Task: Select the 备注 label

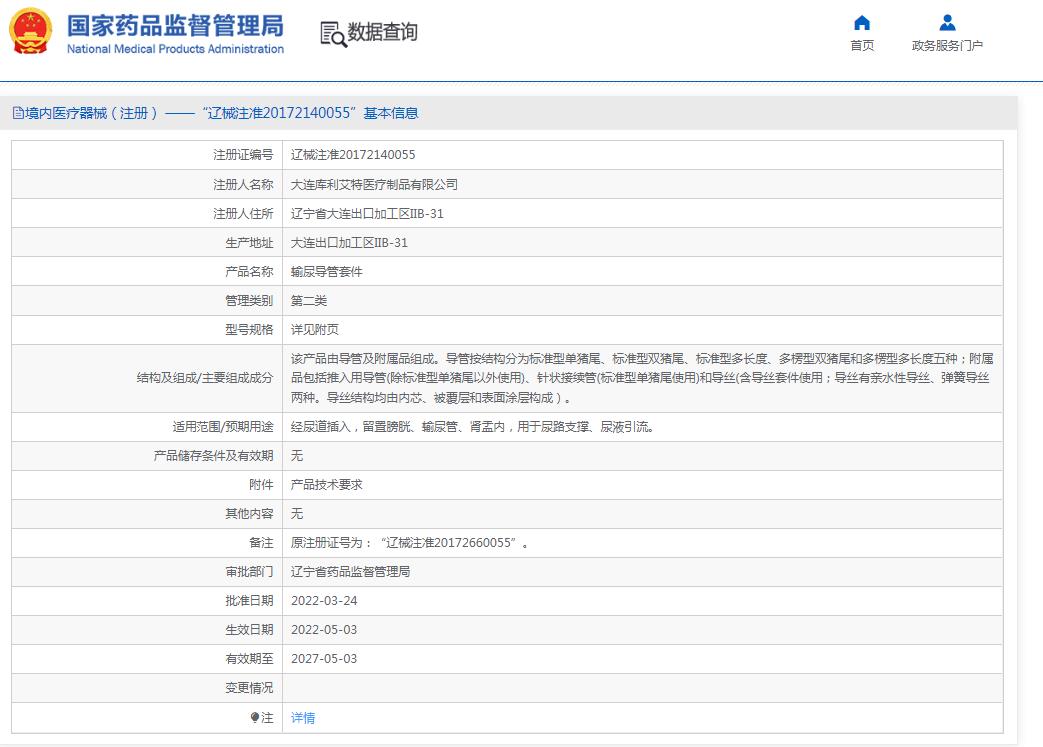Action: 261,543
